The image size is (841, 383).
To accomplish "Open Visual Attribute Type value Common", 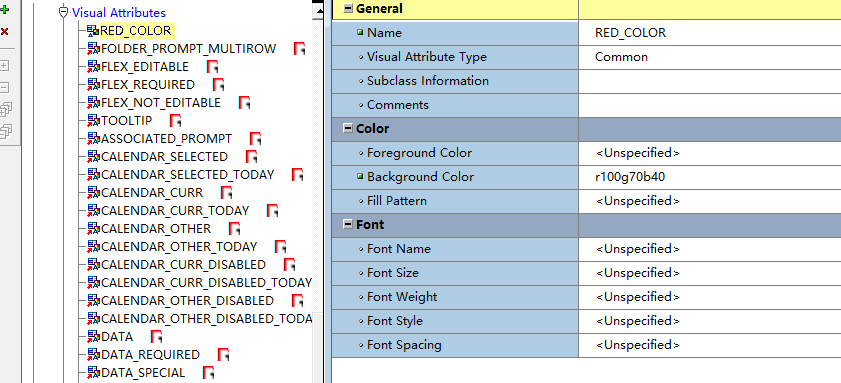I will click(x=710, y=57).
